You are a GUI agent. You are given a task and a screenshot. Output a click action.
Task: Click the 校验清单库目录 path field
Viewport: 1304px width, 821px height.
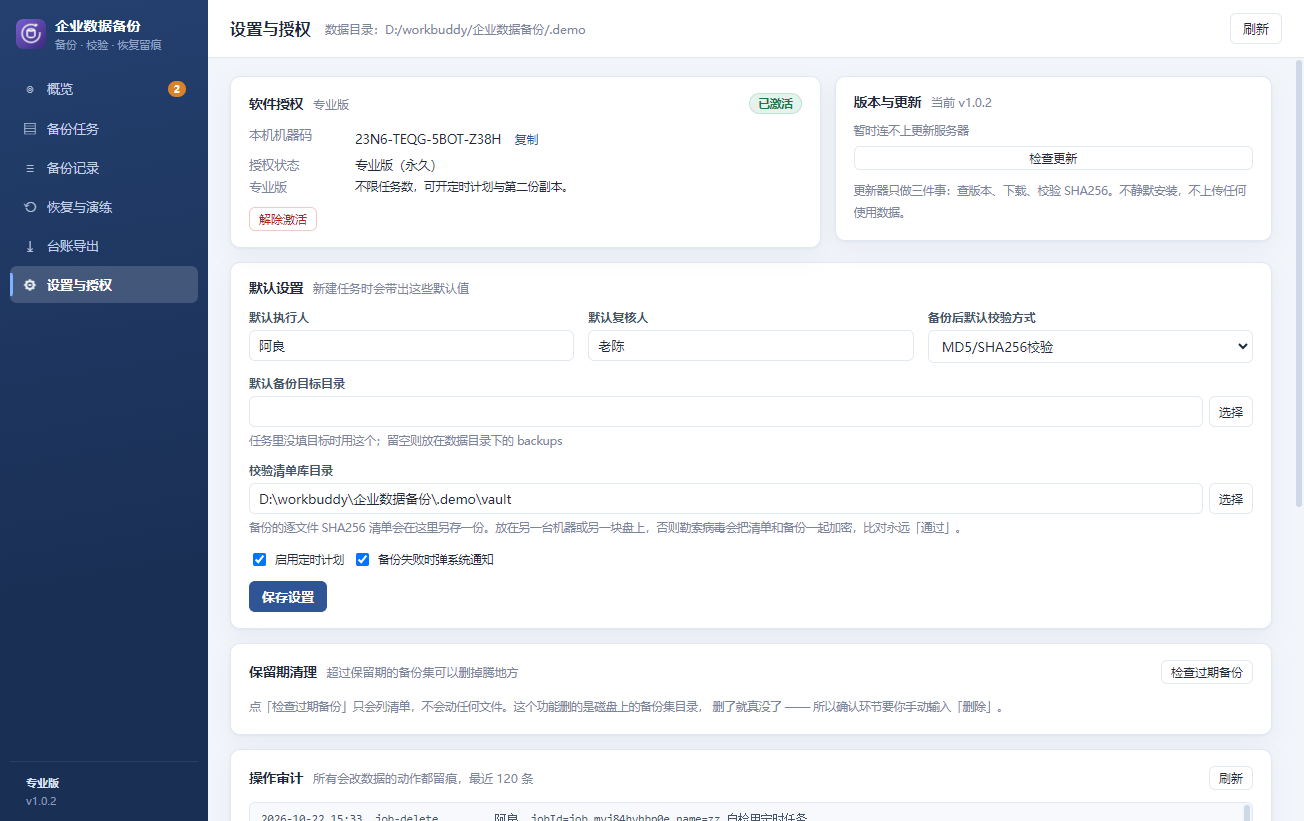coord(726,498)
